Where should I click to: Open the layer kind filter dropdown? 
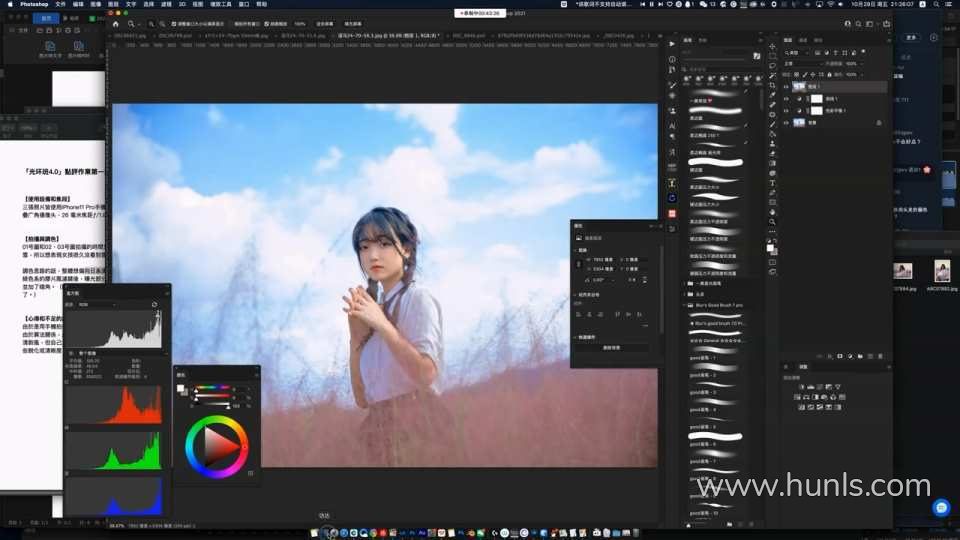coord(797,53)
